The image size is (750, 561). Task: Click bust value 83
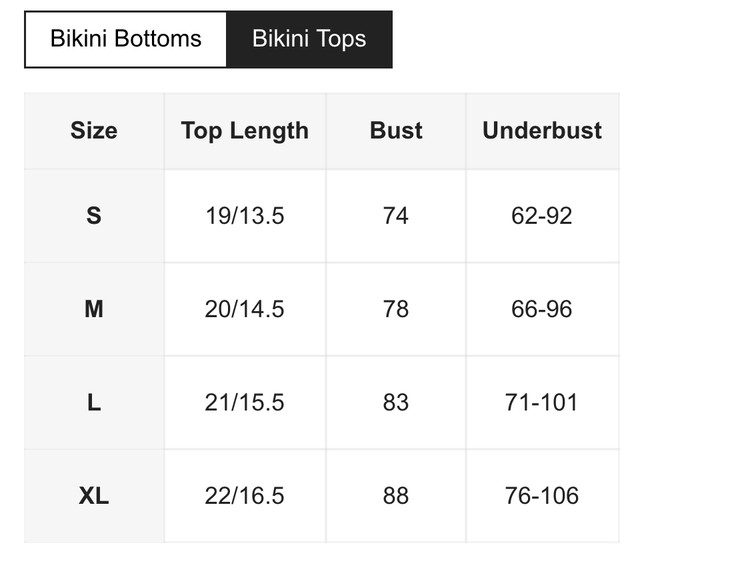tap(396, 402)
